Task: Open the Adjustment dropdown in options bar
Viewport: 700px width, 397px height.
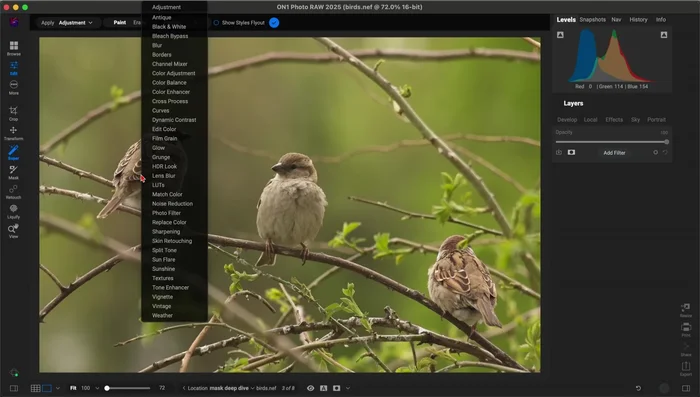Action: click(75, 22)
